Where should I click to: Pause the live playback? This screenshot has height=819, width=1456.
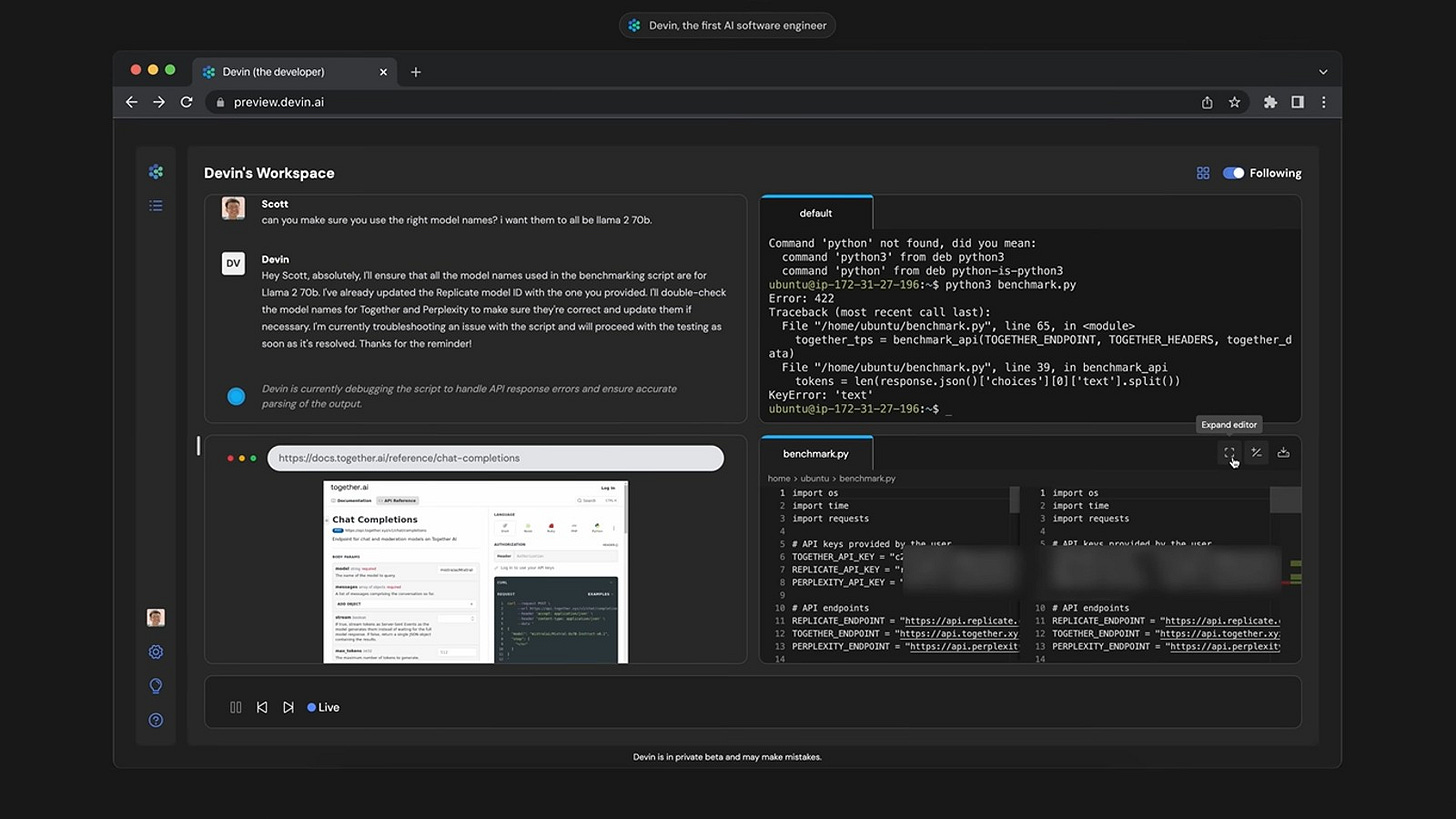(x=236, y=707)
